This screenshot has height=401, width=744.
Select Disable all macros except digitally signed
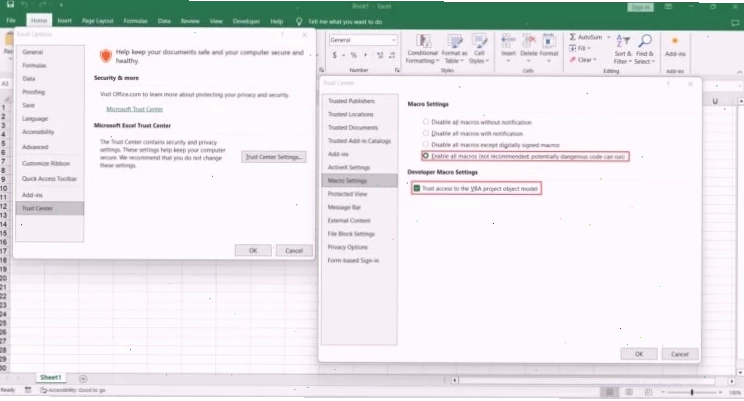coord(426,145)
